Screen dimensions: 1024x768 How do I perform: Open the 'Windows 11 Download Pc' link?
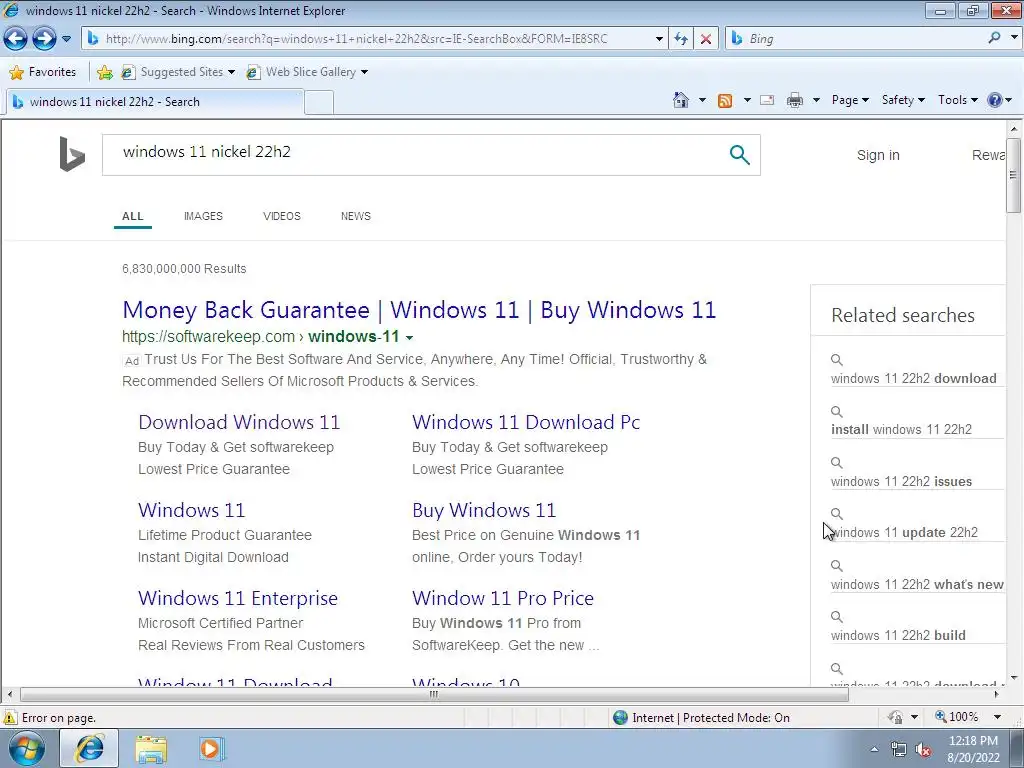coord(526,423)
